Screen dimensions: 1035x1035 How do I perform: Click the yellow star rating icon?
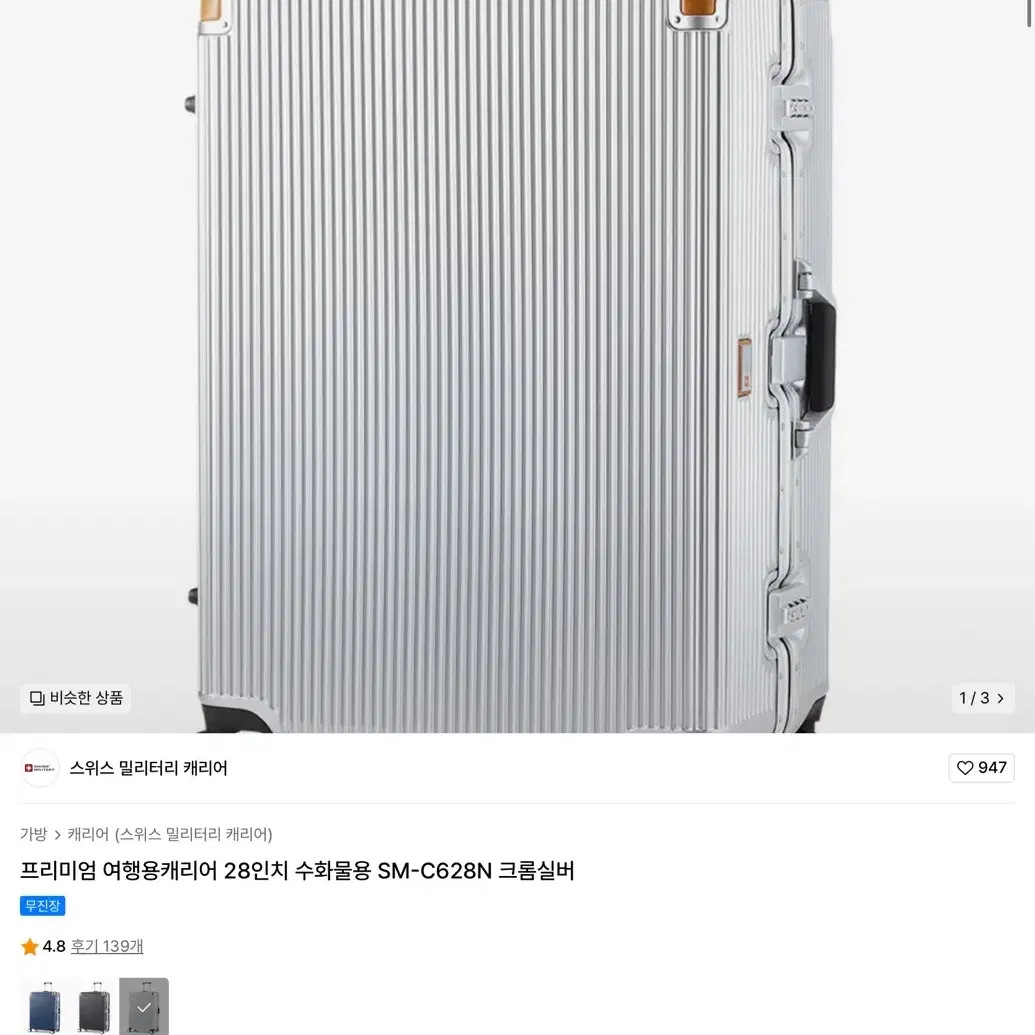tap(30, 947)
